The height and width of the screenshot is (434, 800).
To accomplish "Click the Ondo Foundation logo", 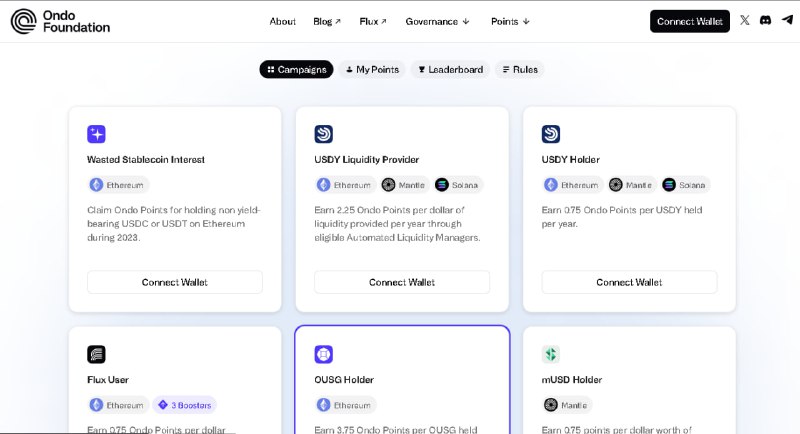I will (60, 21).
